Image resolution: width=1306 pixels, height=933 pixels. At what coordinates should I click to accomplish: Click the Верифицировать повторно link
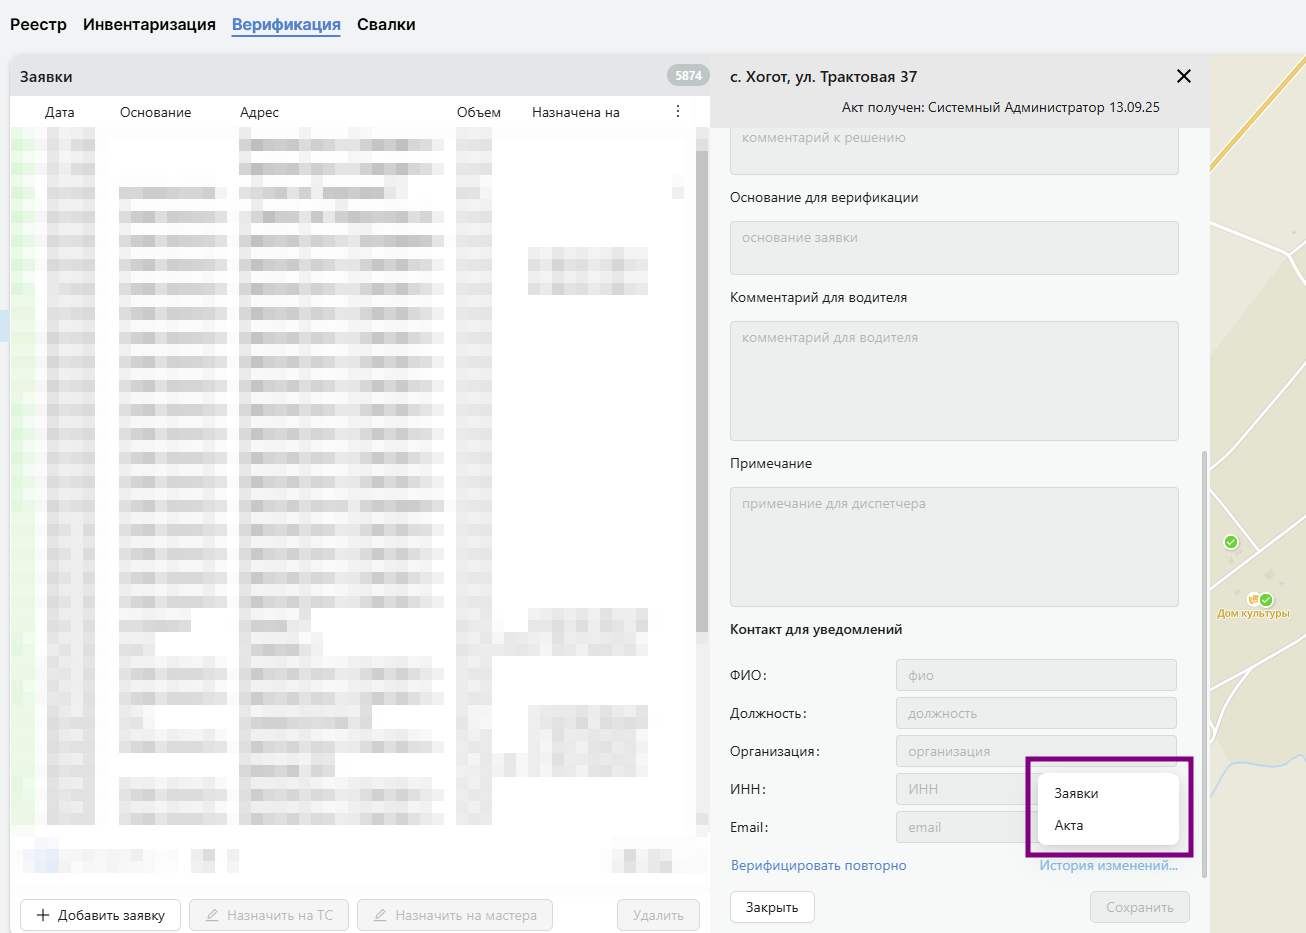coord(818,866)
